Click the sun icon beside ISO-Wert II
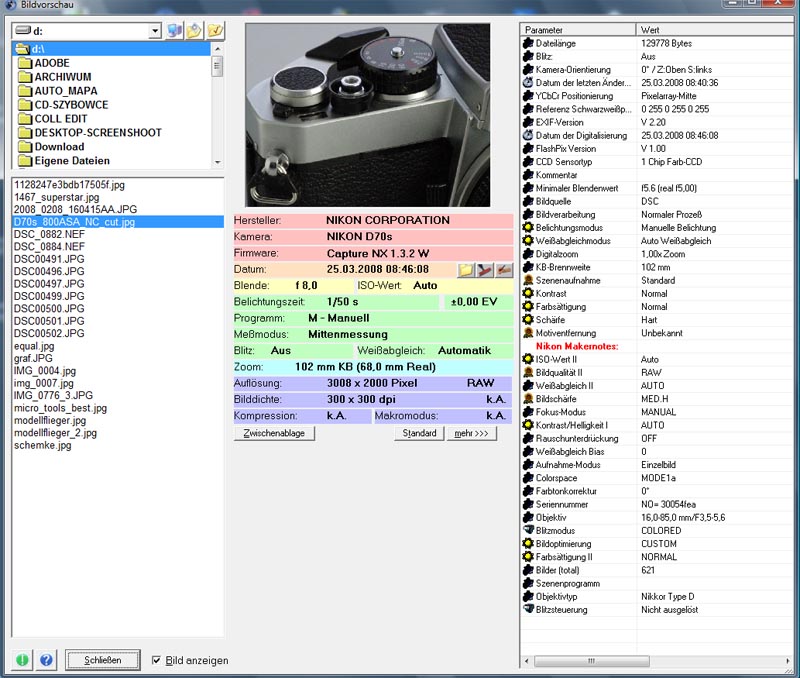Screen dimensions: 800x678 point(528,359)
